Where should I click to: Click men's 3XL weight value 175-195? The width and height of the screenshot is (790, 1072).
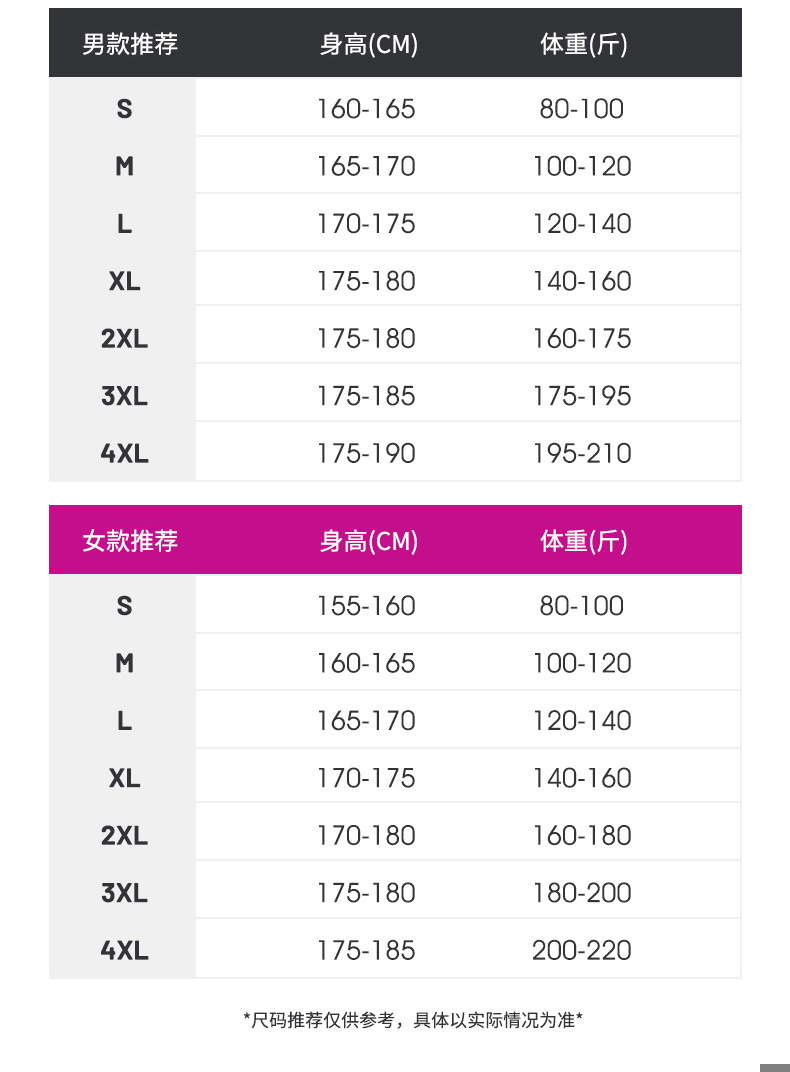point(582,396)
